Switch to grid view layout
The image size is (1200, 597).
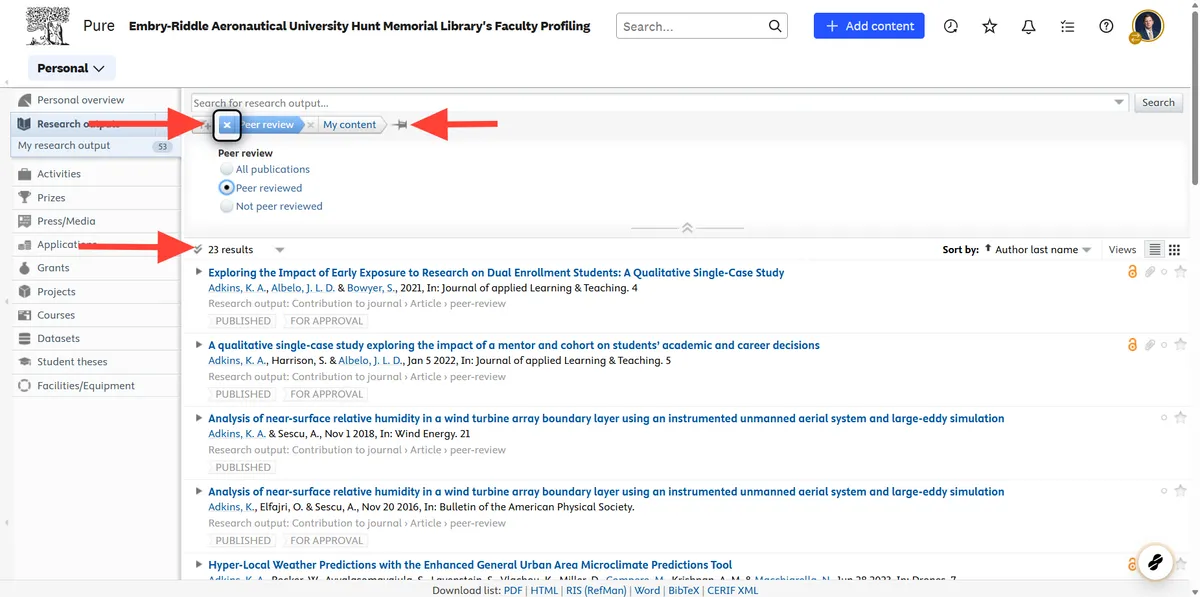1175,250
